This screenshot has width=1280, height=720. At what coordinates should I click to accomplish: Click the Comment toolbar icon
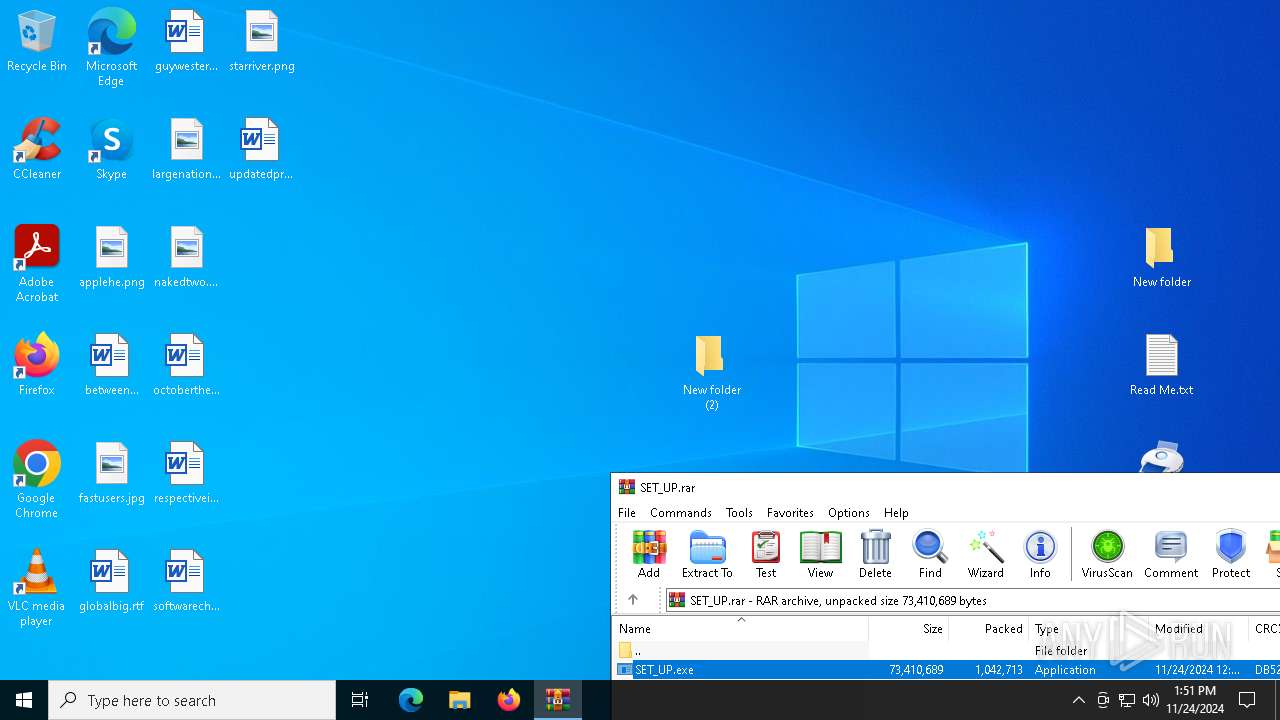click(1171, 554)
